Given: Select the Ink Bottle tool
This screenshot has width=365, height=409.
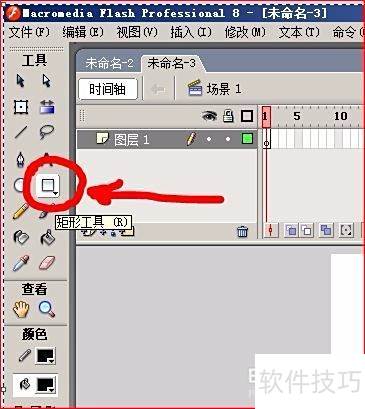Looking at the screenshot, I should pos(21,237).
